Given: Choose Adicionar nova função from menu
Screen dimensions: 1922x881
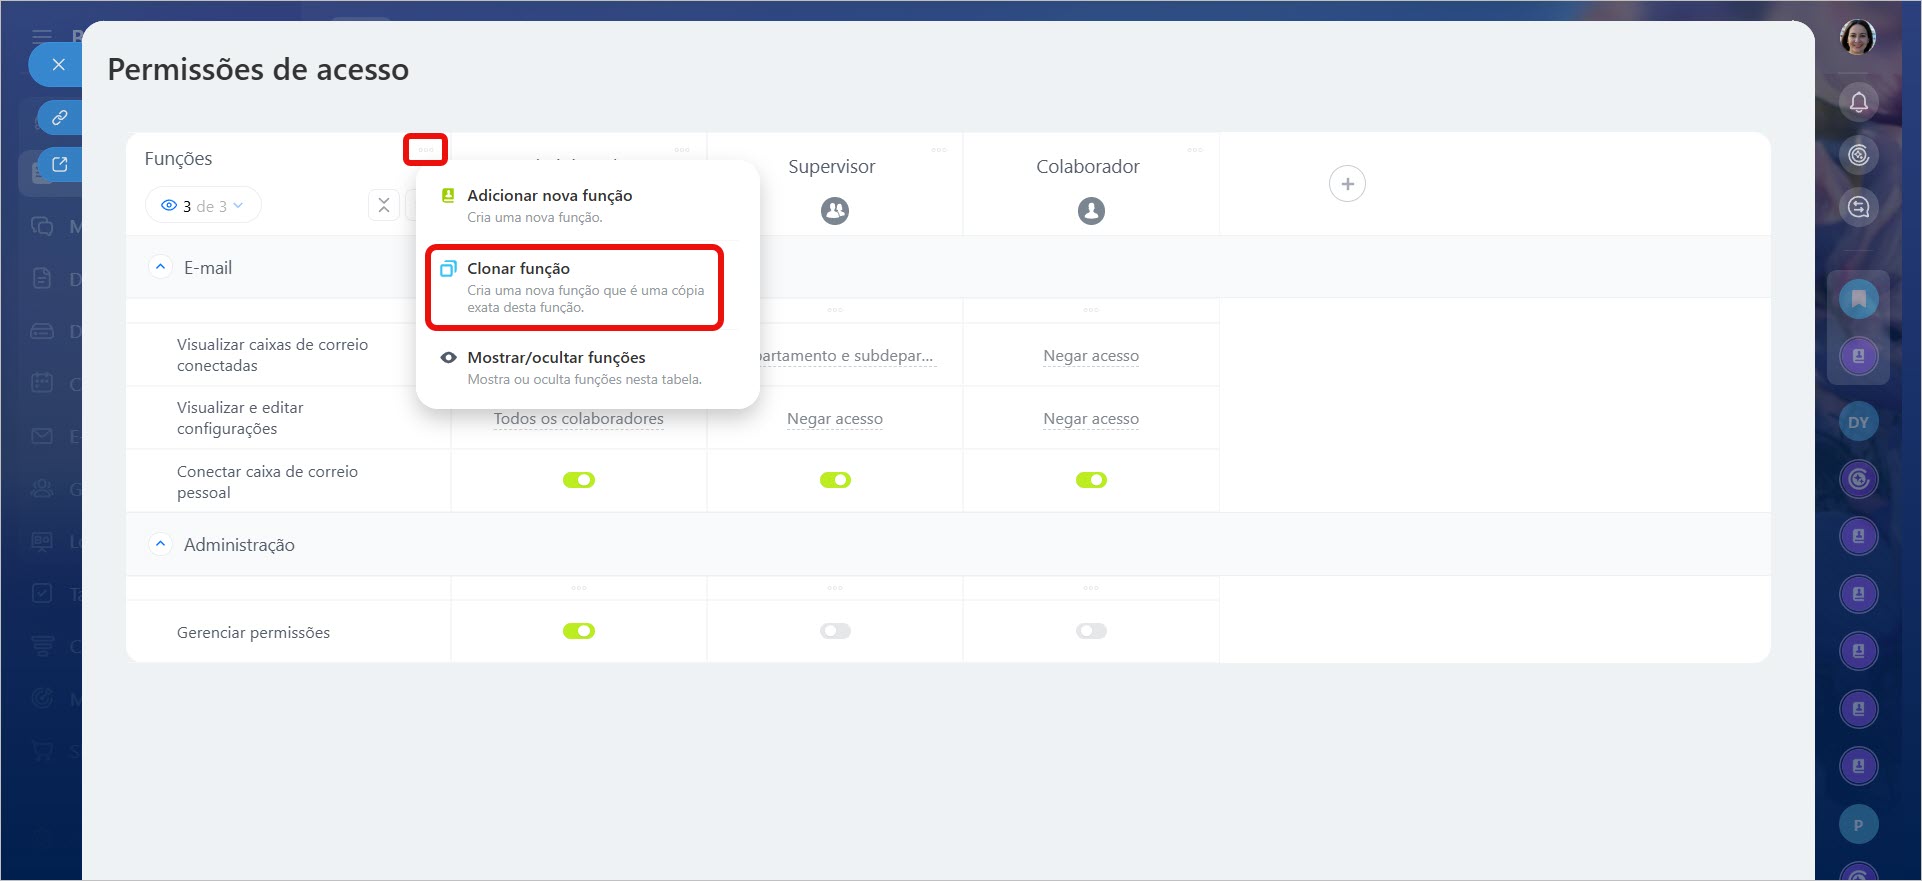Looking at the screenshot, I should 549,196.
